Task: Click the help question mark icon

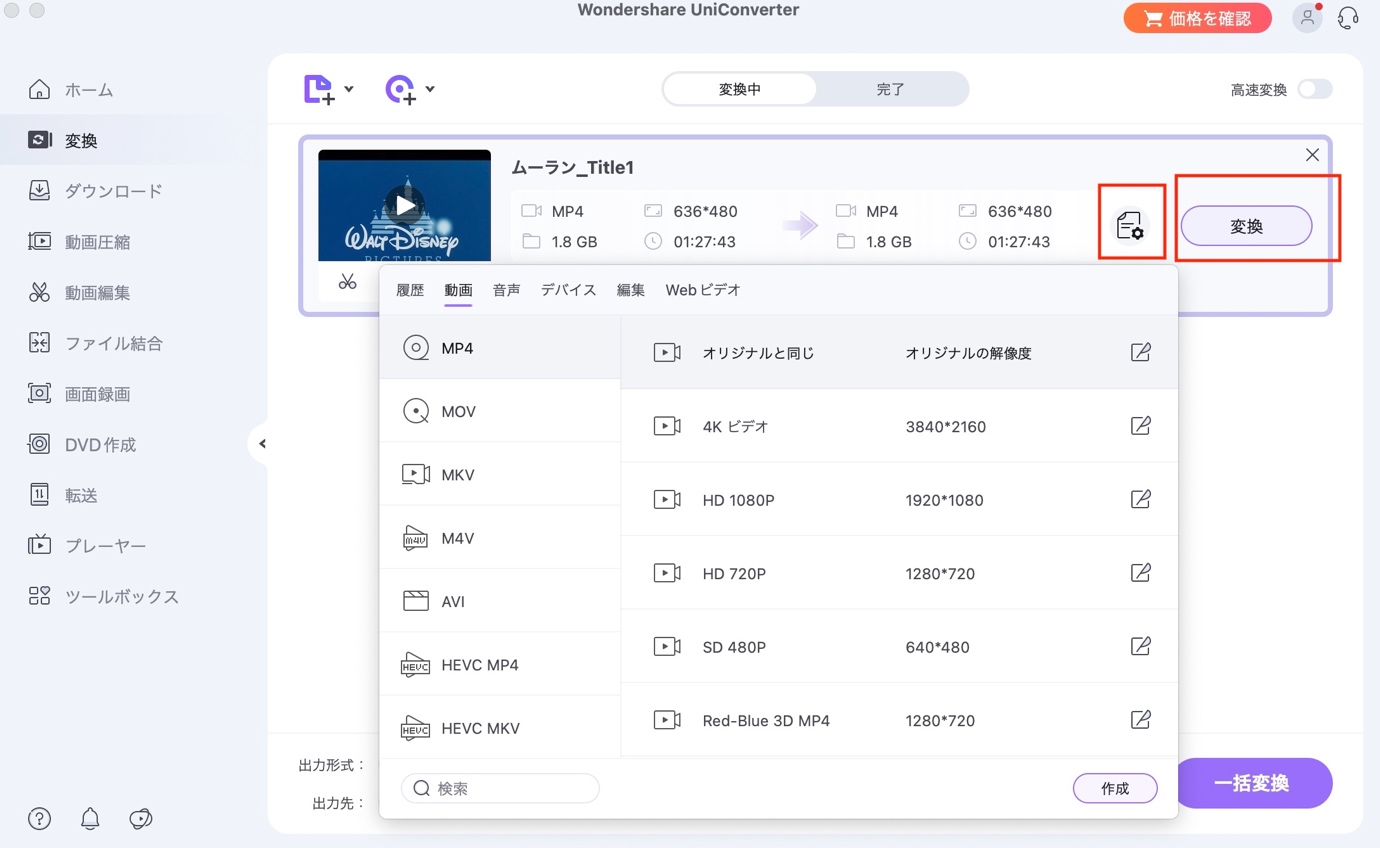Action: (x=39, y=819)
